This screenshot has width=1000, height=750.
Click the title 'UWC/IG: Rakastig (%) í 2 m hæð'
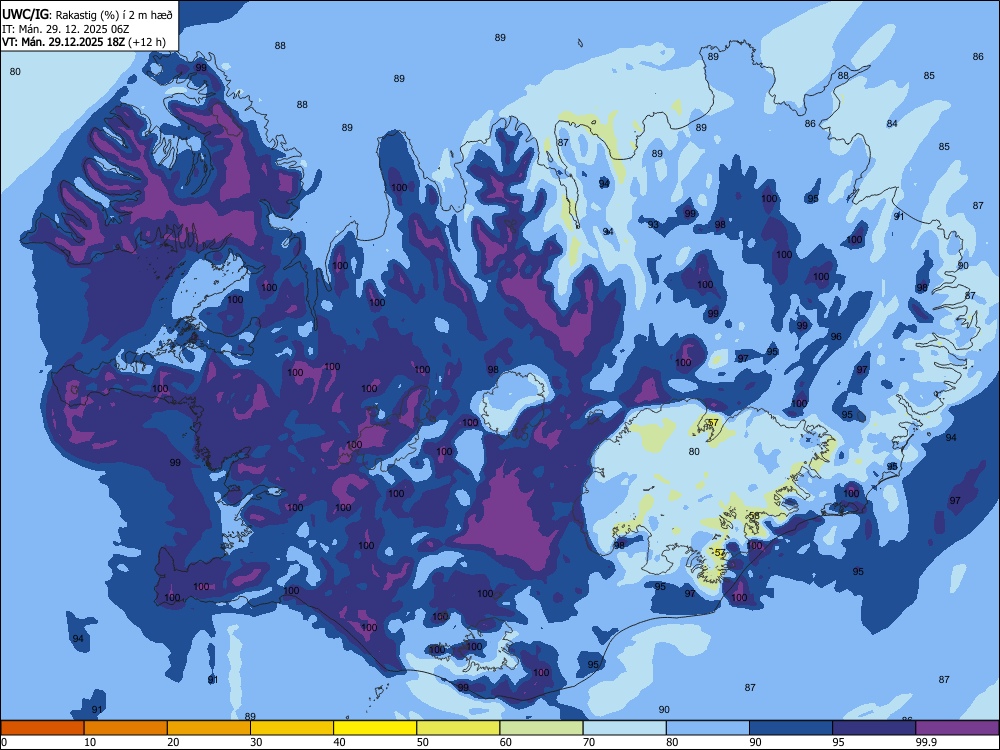coord(87,15)
